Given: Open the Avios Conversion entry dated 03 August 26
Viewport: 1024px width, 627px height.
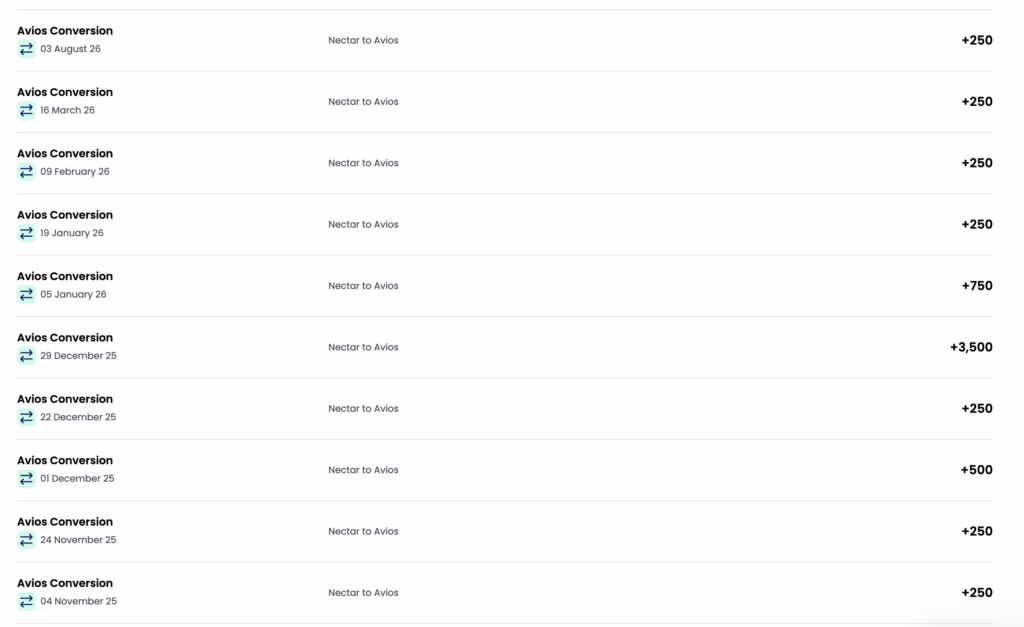Looking at the screenshot, I should point(505,40).
